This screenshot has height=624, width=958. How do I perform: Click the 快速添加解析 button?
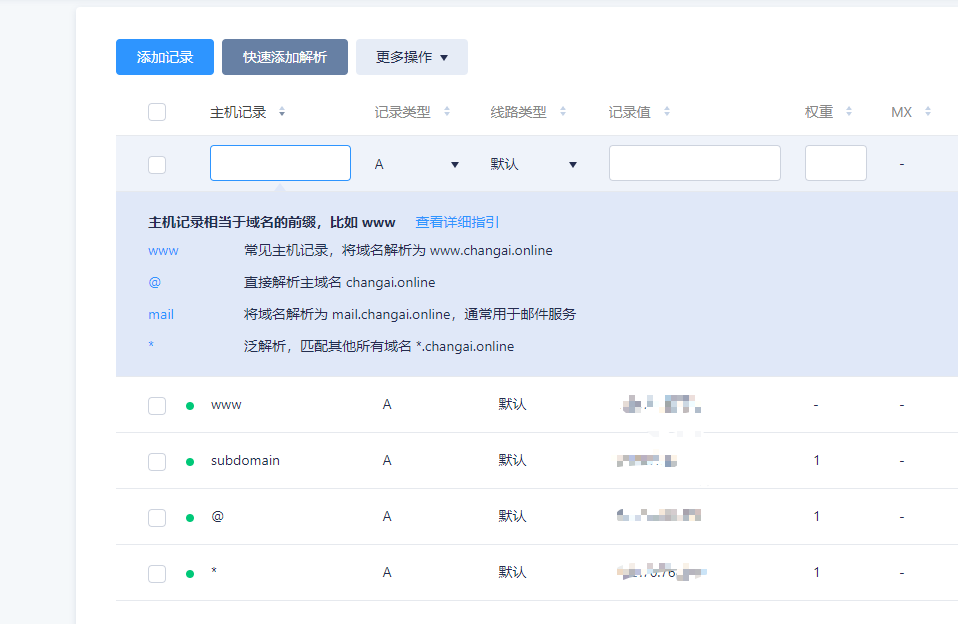(285, 57)
